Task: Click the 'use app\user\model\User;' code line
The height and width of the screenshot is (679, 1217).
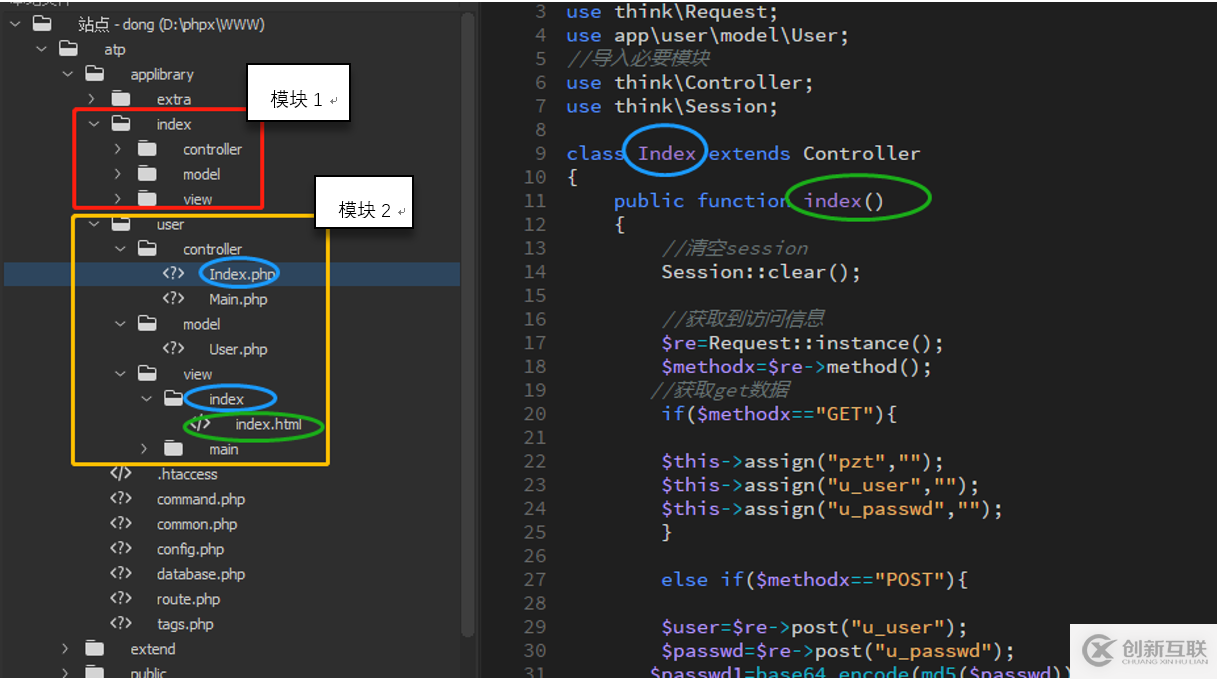Action: tap(707, 35)
